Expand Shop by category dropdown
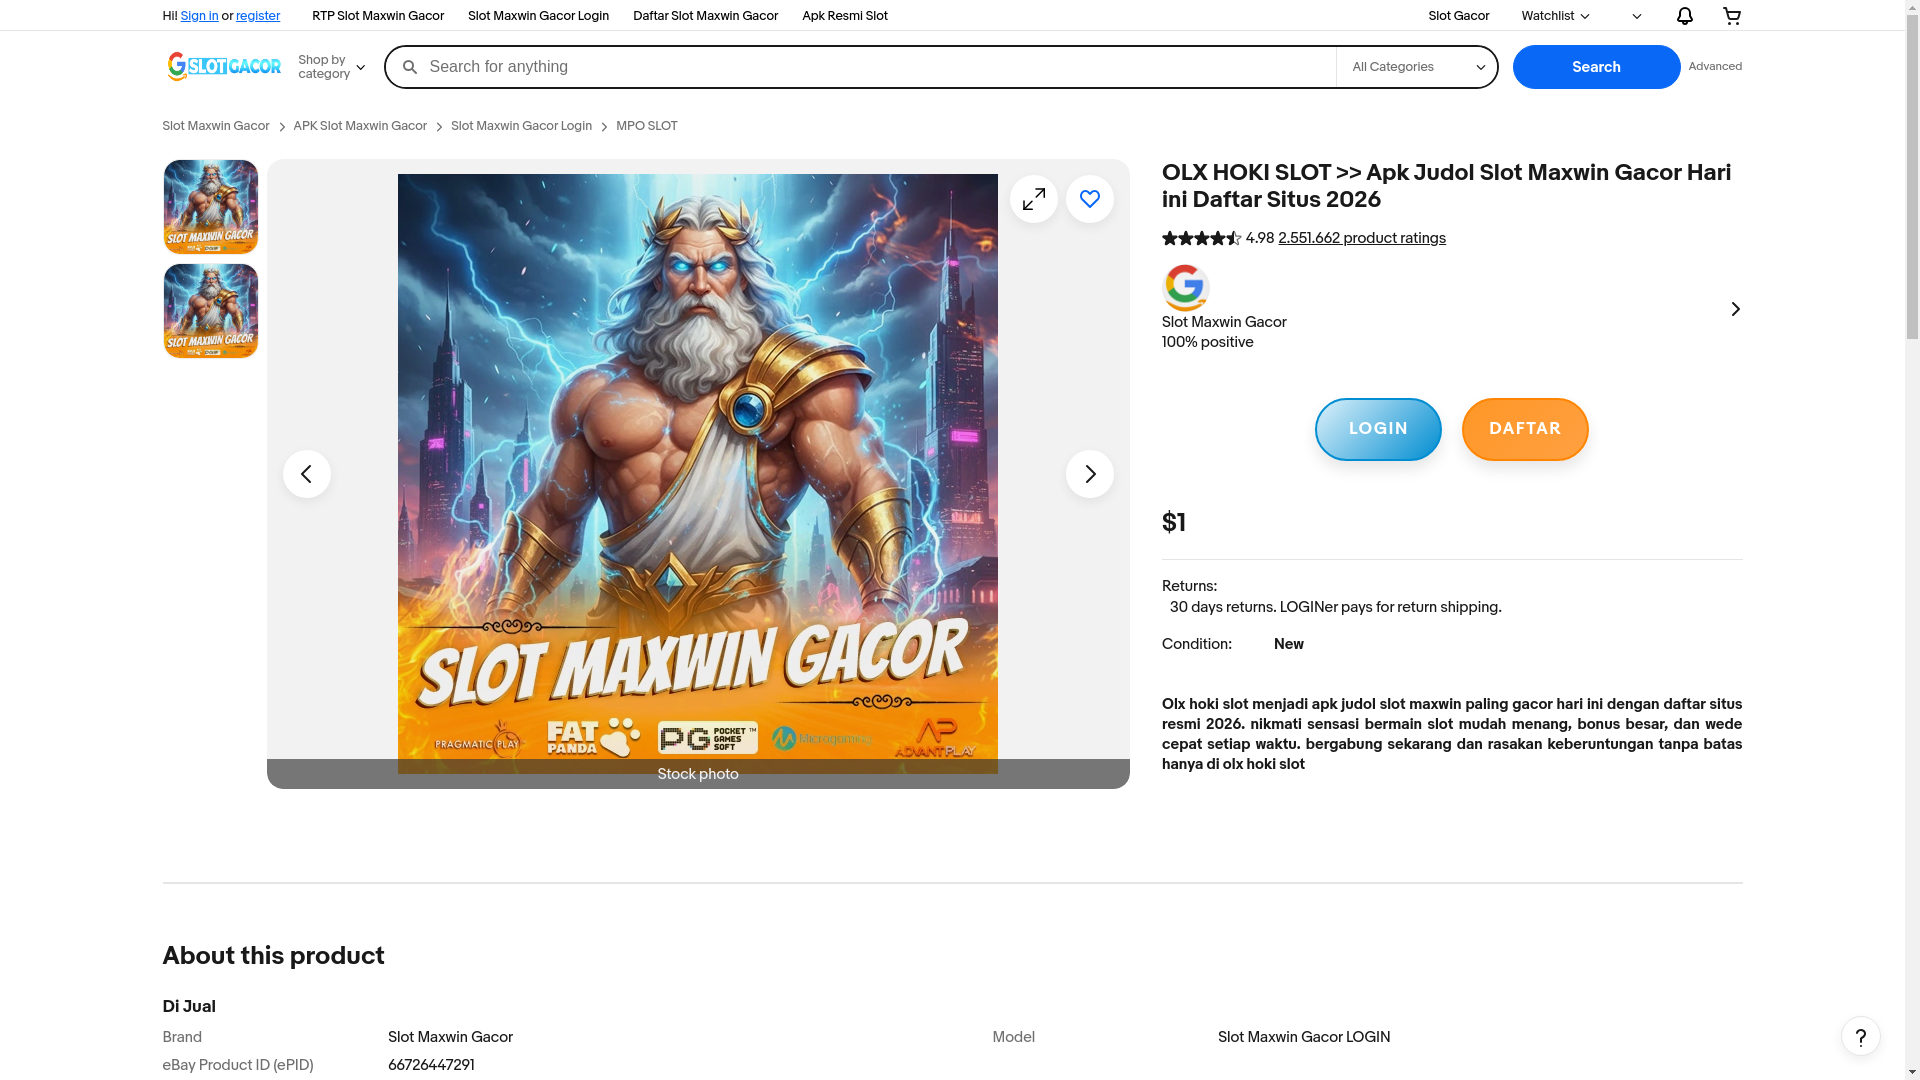Image resolution: width=1920 pixels, height=1080 pixels. [x=331, y=67]
